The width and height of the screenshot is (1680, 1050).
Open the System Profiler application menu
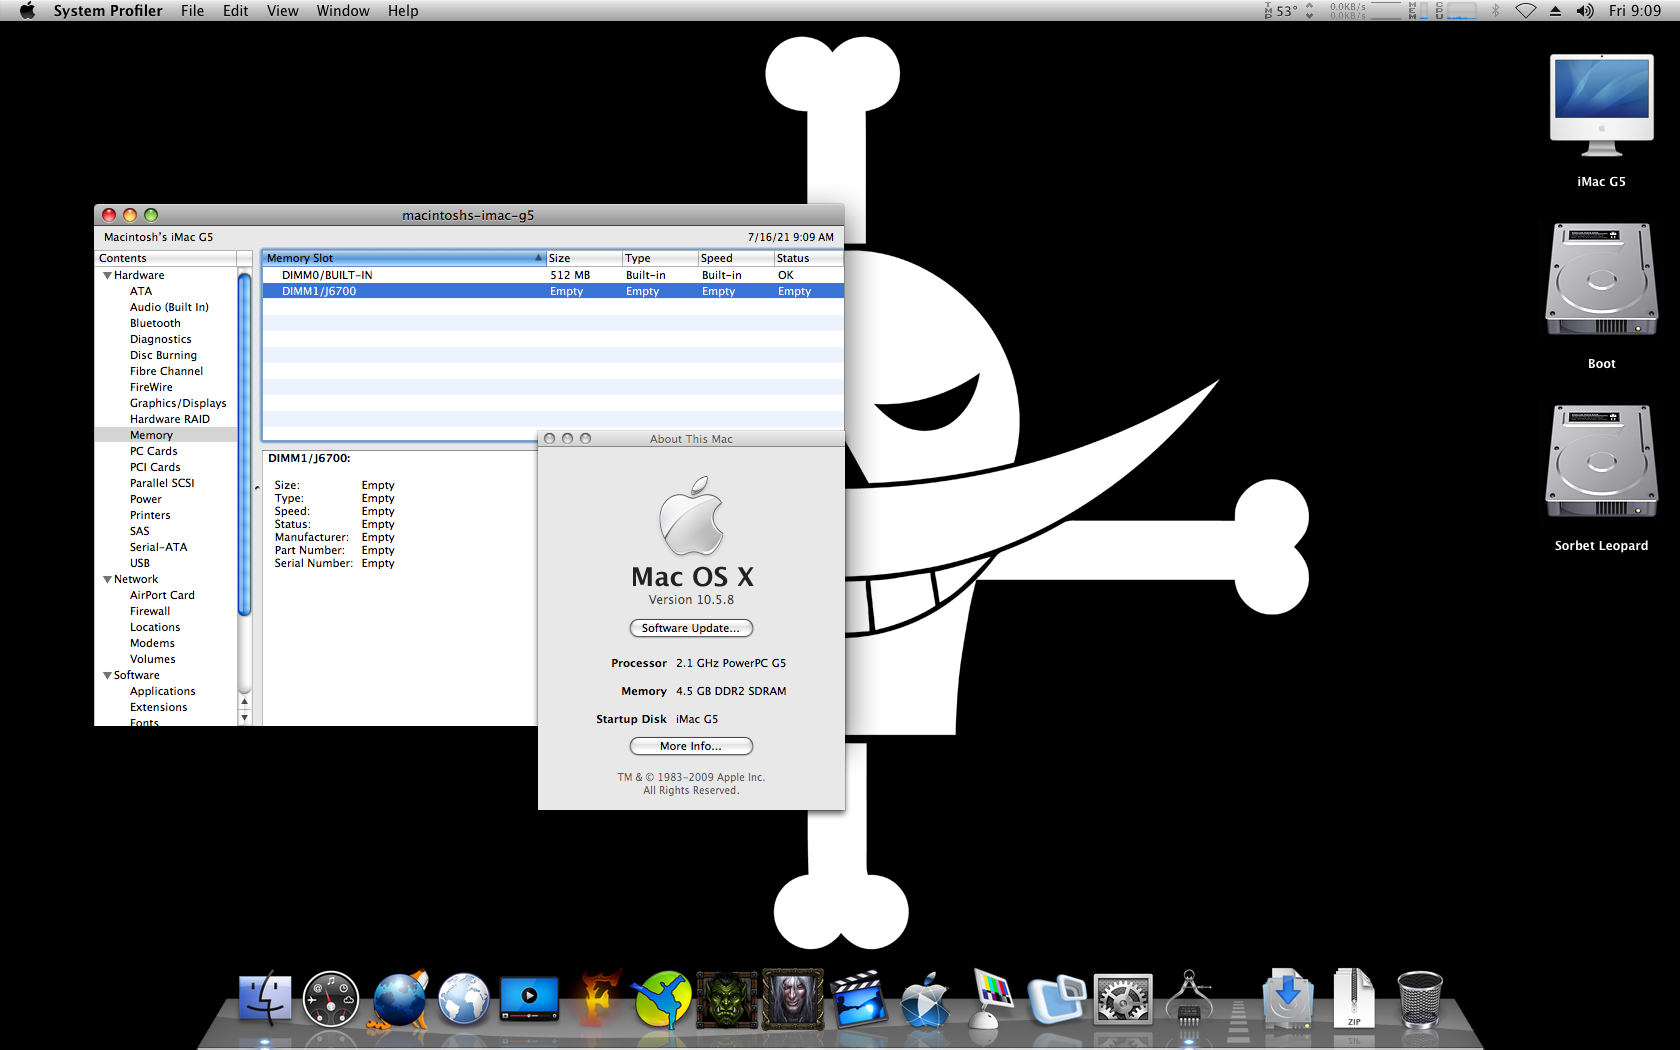click(x=108, y=11)
